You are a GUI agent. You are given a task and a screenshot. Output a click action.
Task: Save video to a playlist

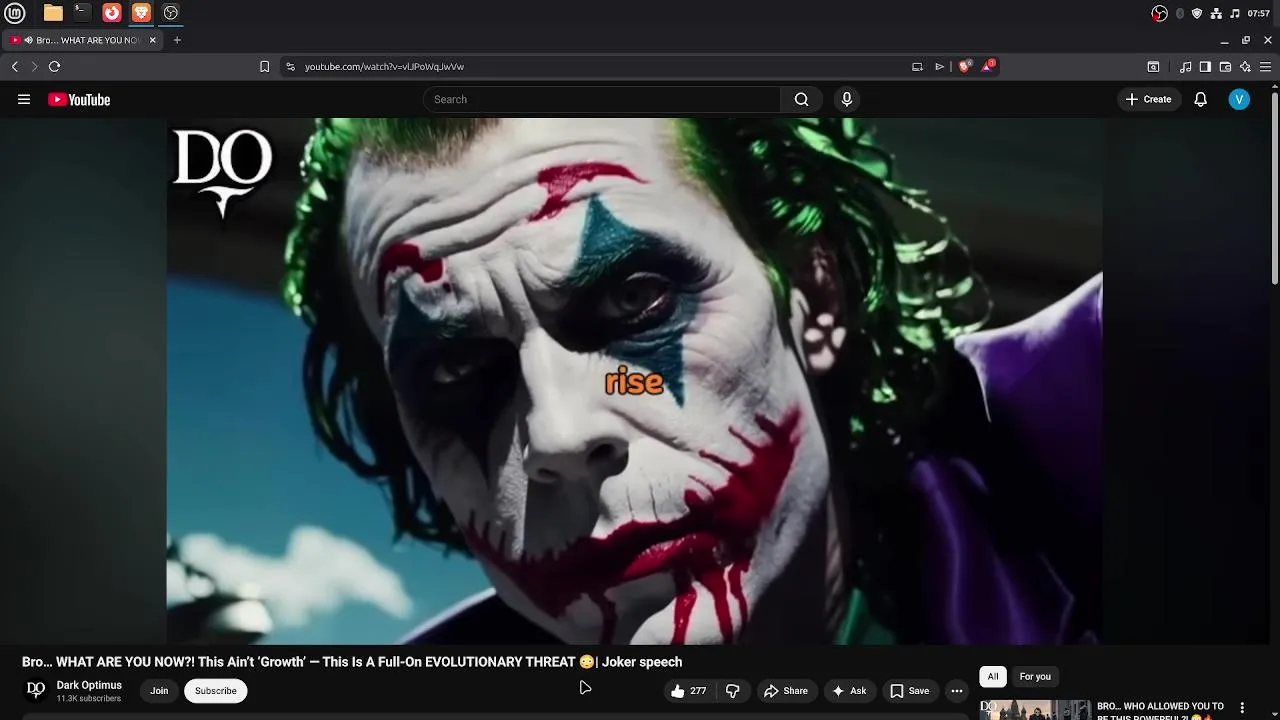tap(910, 691)
